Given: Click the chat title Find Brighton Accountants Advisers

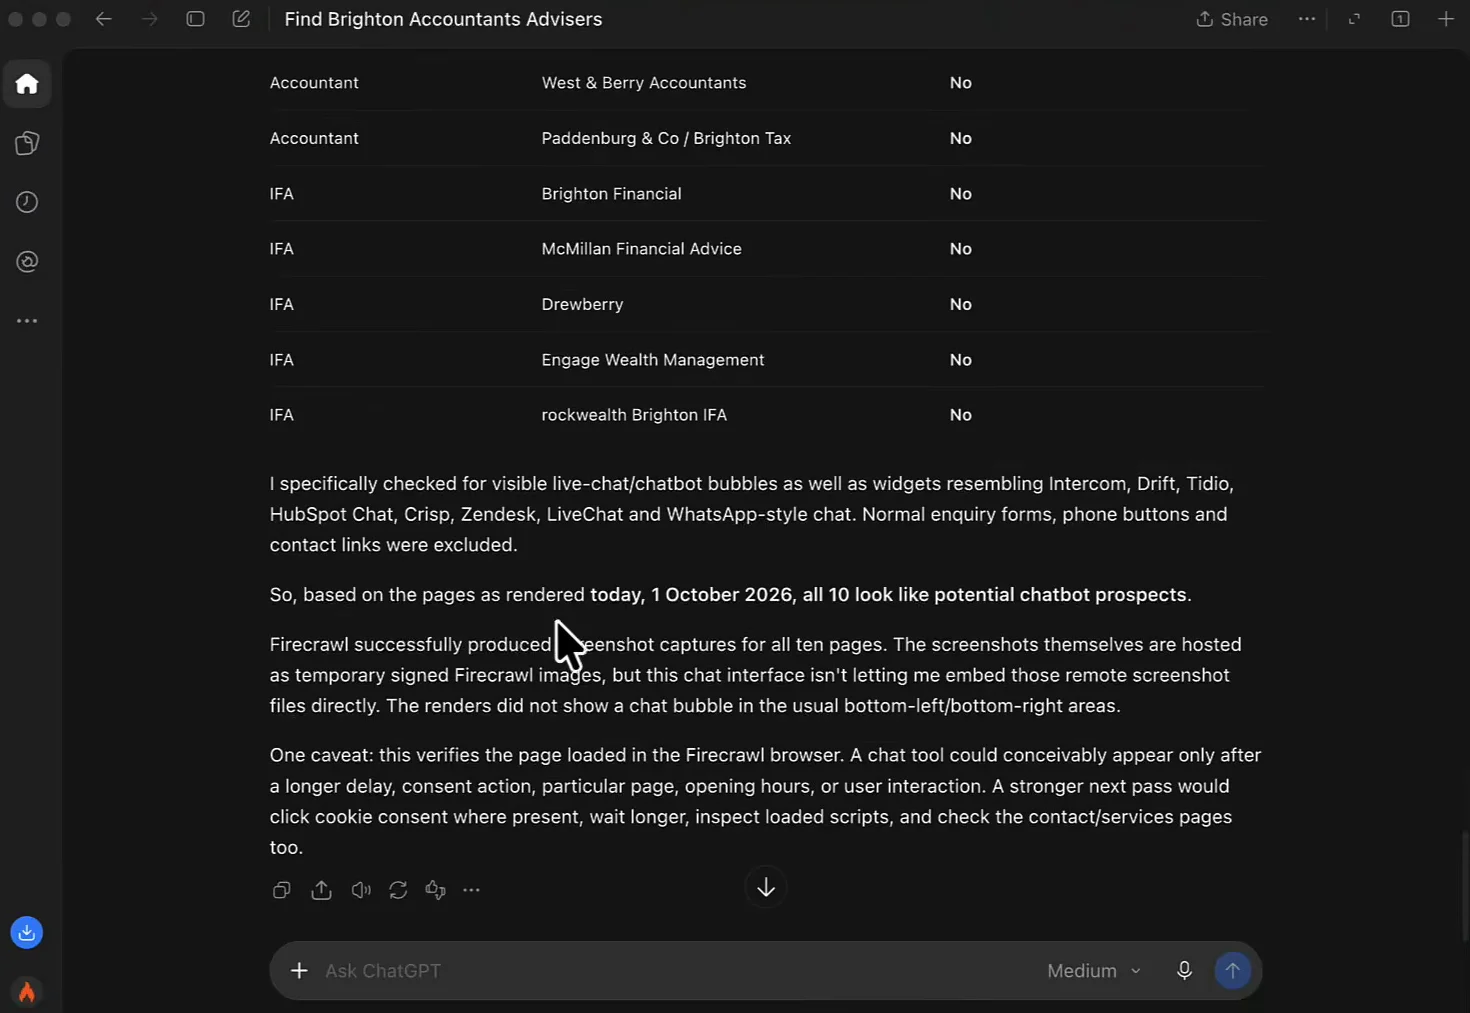Looking at the screenshot, I should click(x=443, y=19).
